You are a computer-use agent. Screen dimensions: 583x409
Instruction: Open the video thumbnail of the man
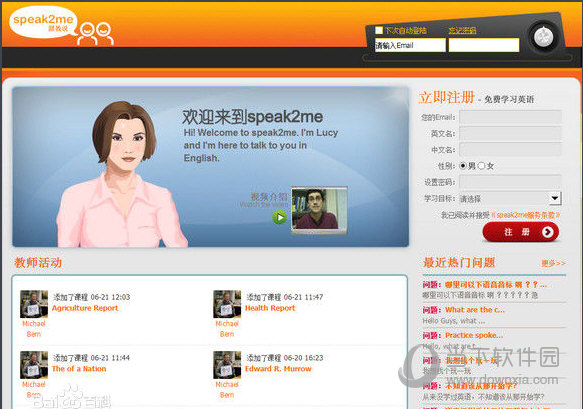[x=319, y=210]
